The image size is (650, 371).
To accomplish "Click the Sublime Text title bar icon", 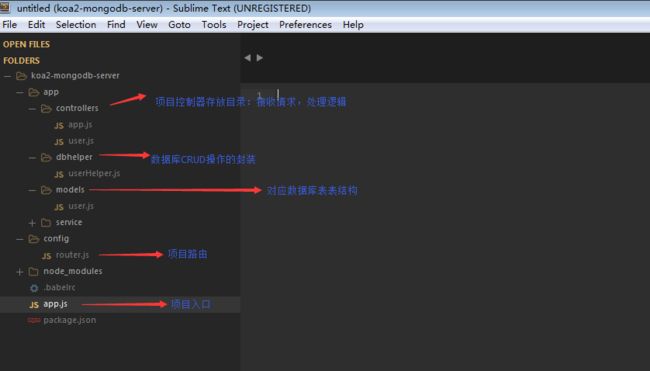I will point(5,7).
